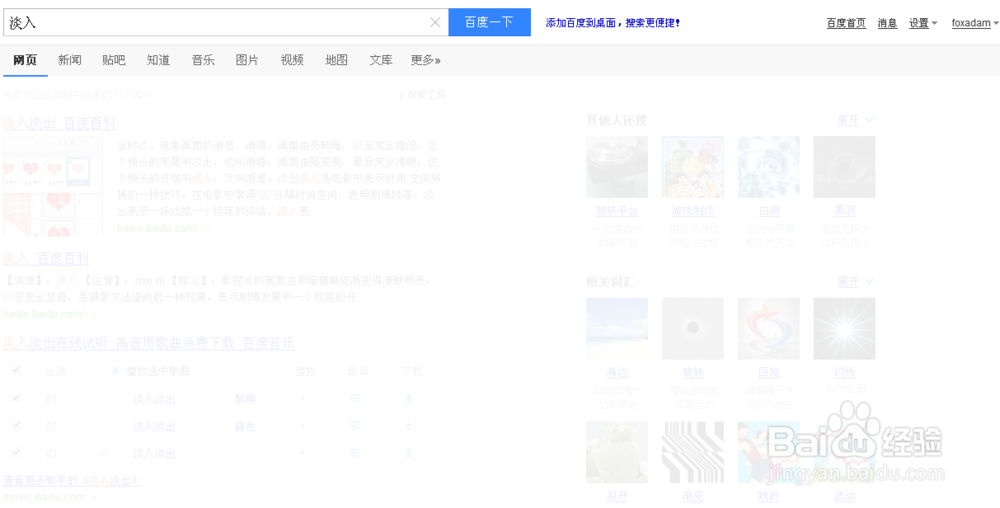Click the 百度一下 search button

coord(489,22)
